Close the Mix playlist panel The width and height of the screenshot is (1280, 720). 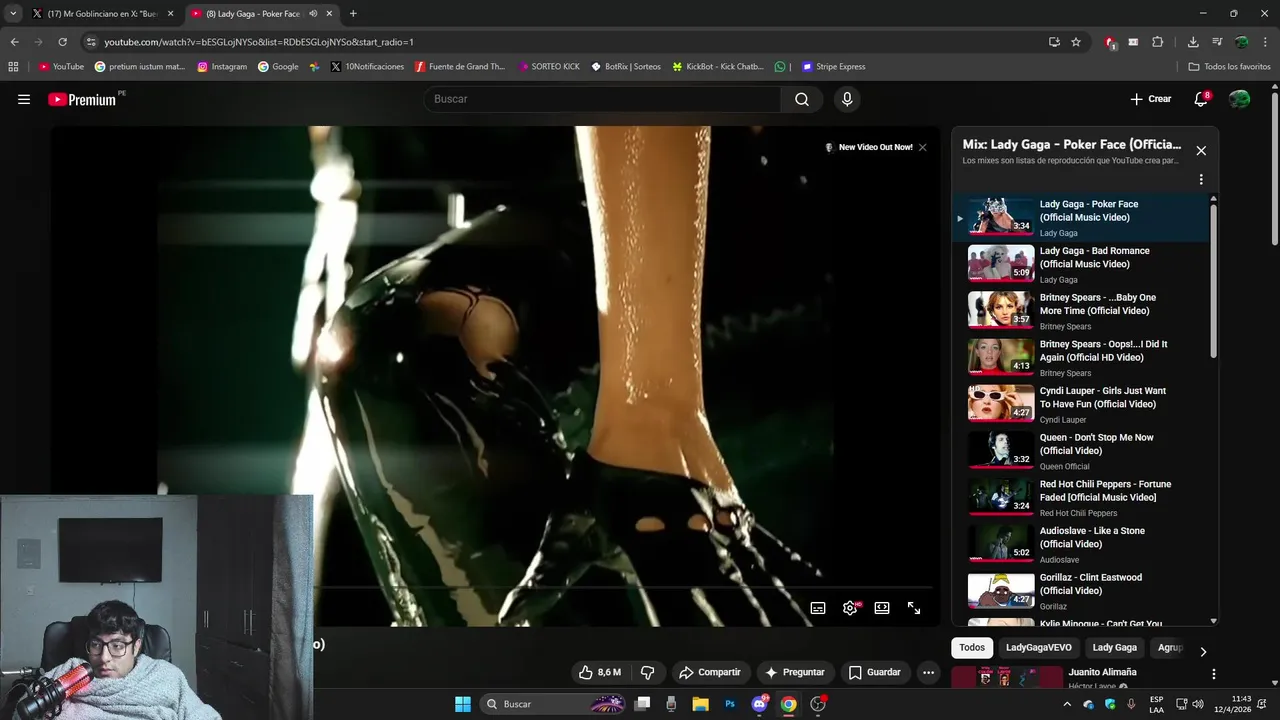(x=1201, y=151)
